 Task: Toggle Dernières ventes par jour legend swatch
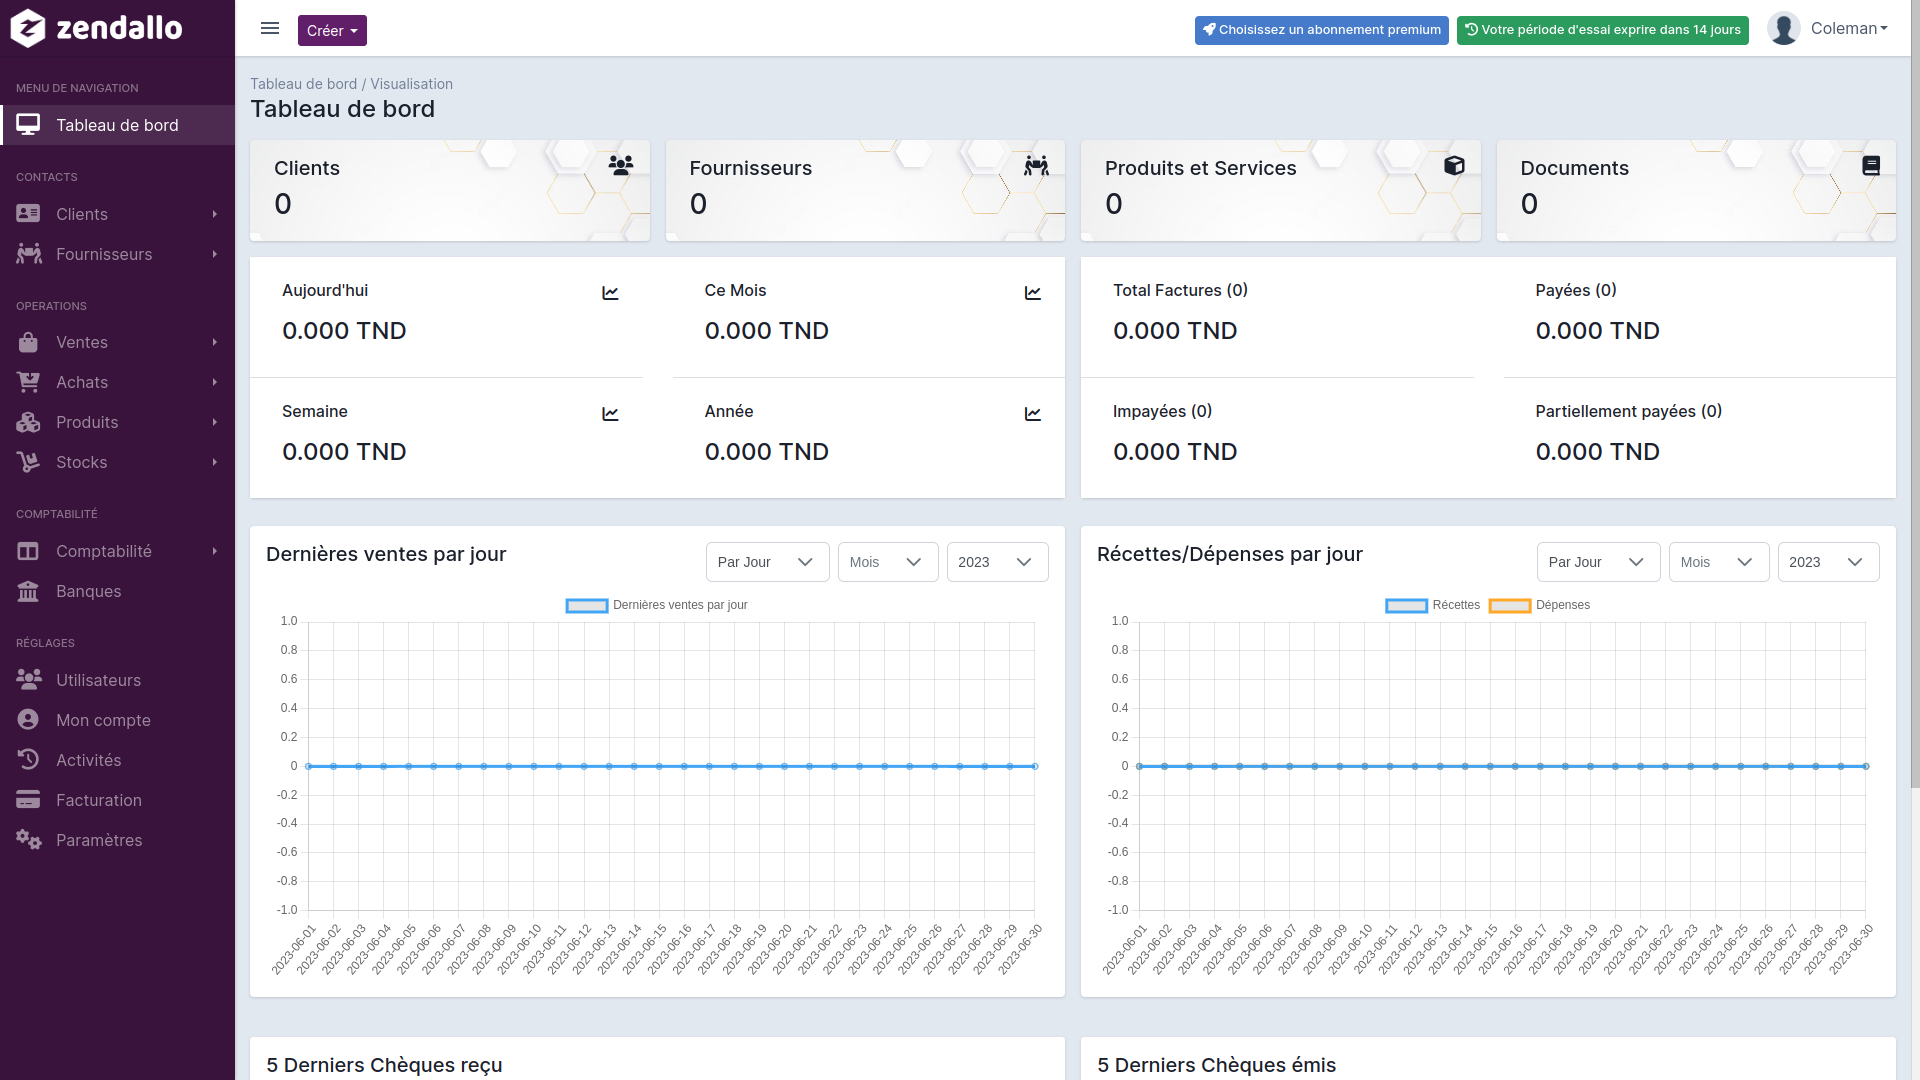(x=587, y=606)
